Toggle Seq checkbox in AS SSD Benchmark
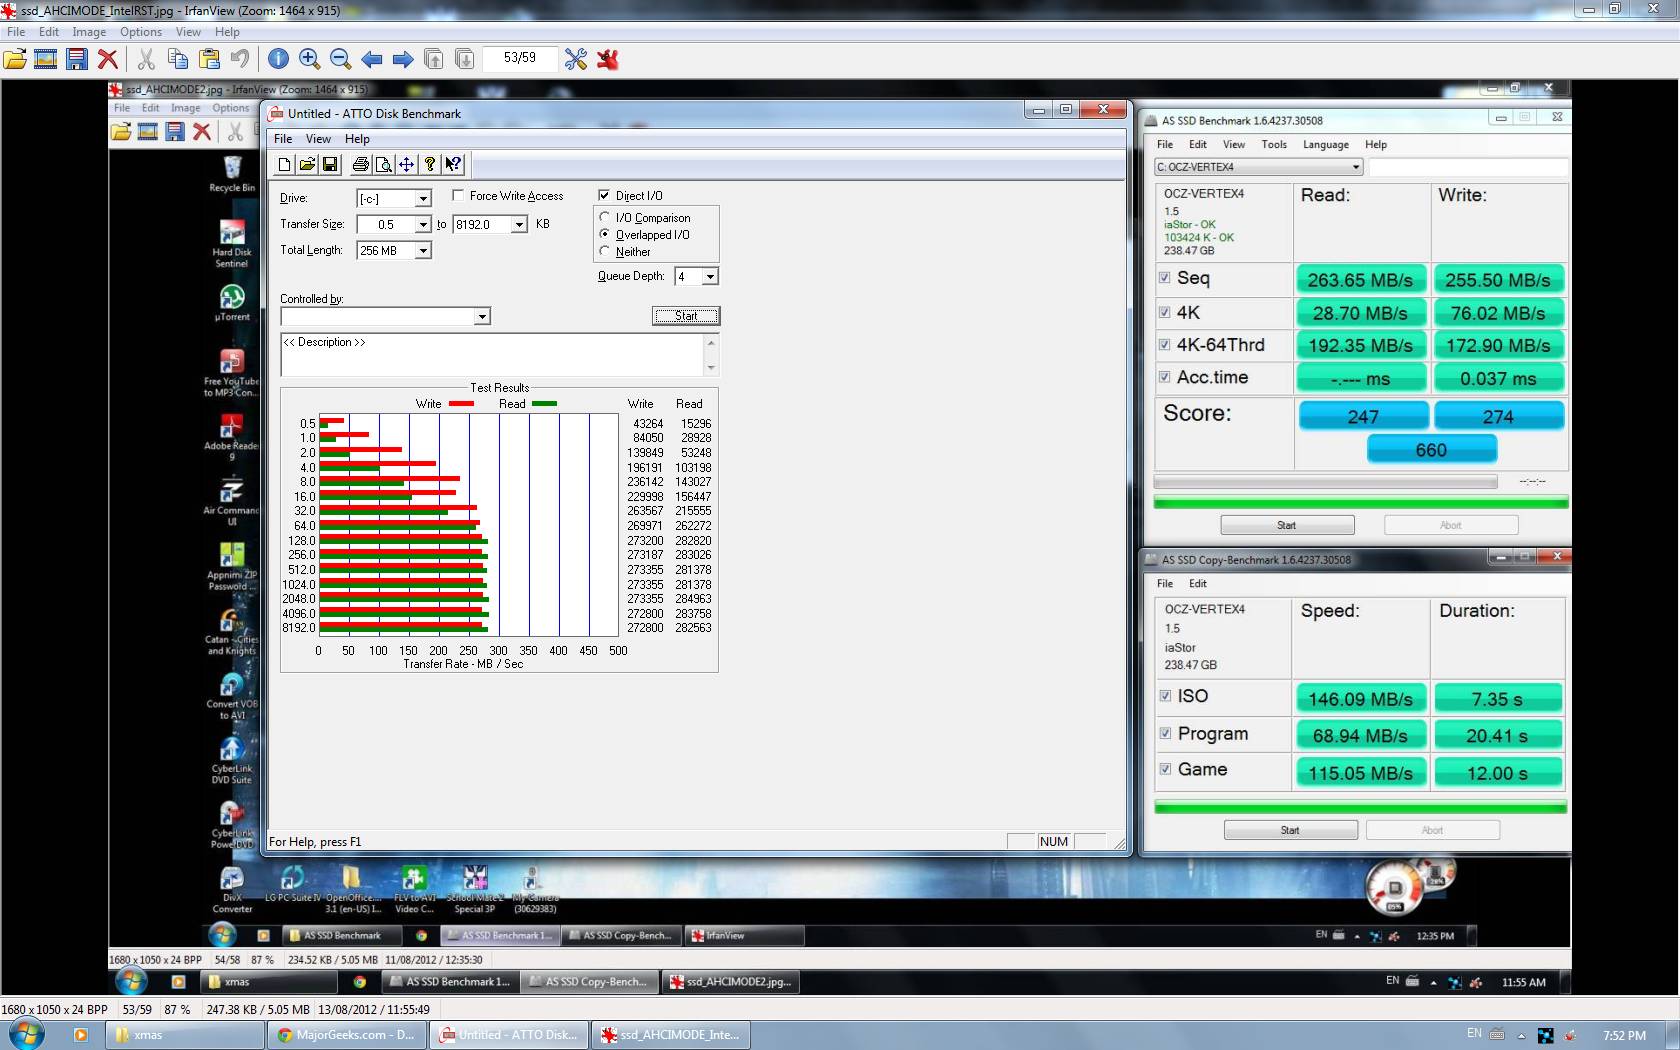This screenshot has width=1680, height=1050. click(x=1164, y=278)
